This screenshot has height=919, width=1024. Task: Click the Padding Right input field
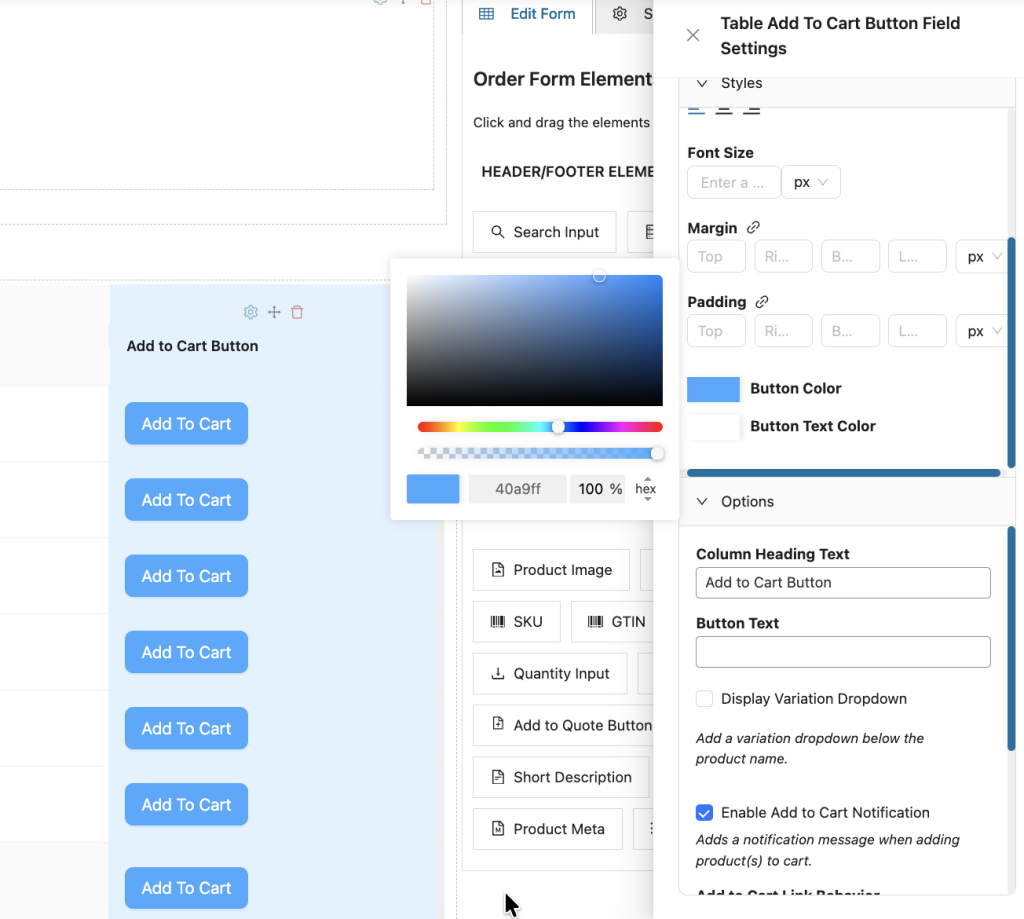coord(784,331)
